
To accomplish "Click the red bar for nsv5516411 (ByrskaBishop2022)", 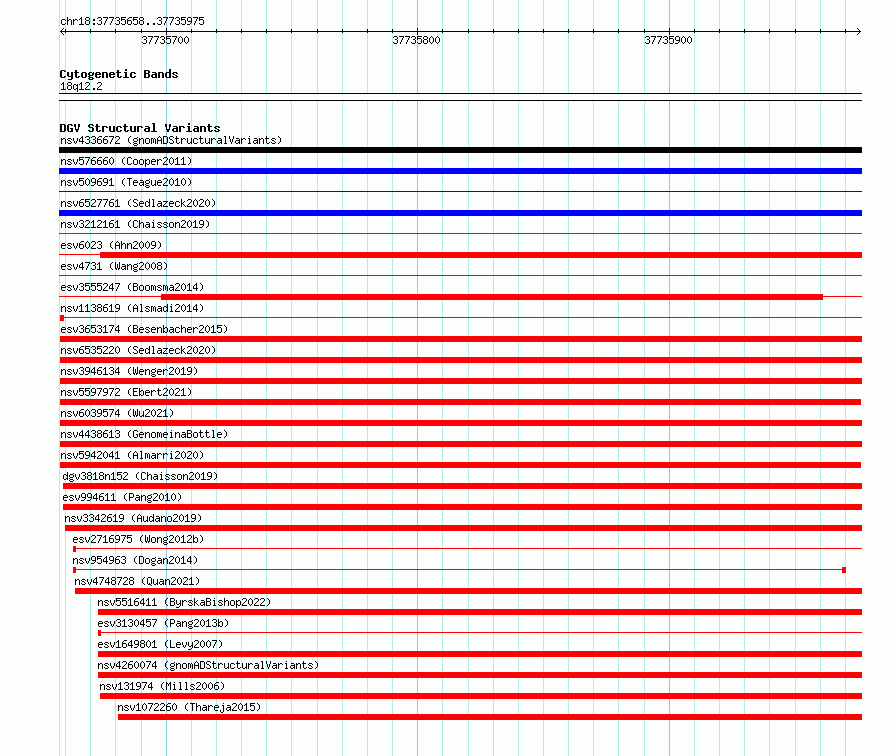I will [480, 612].
